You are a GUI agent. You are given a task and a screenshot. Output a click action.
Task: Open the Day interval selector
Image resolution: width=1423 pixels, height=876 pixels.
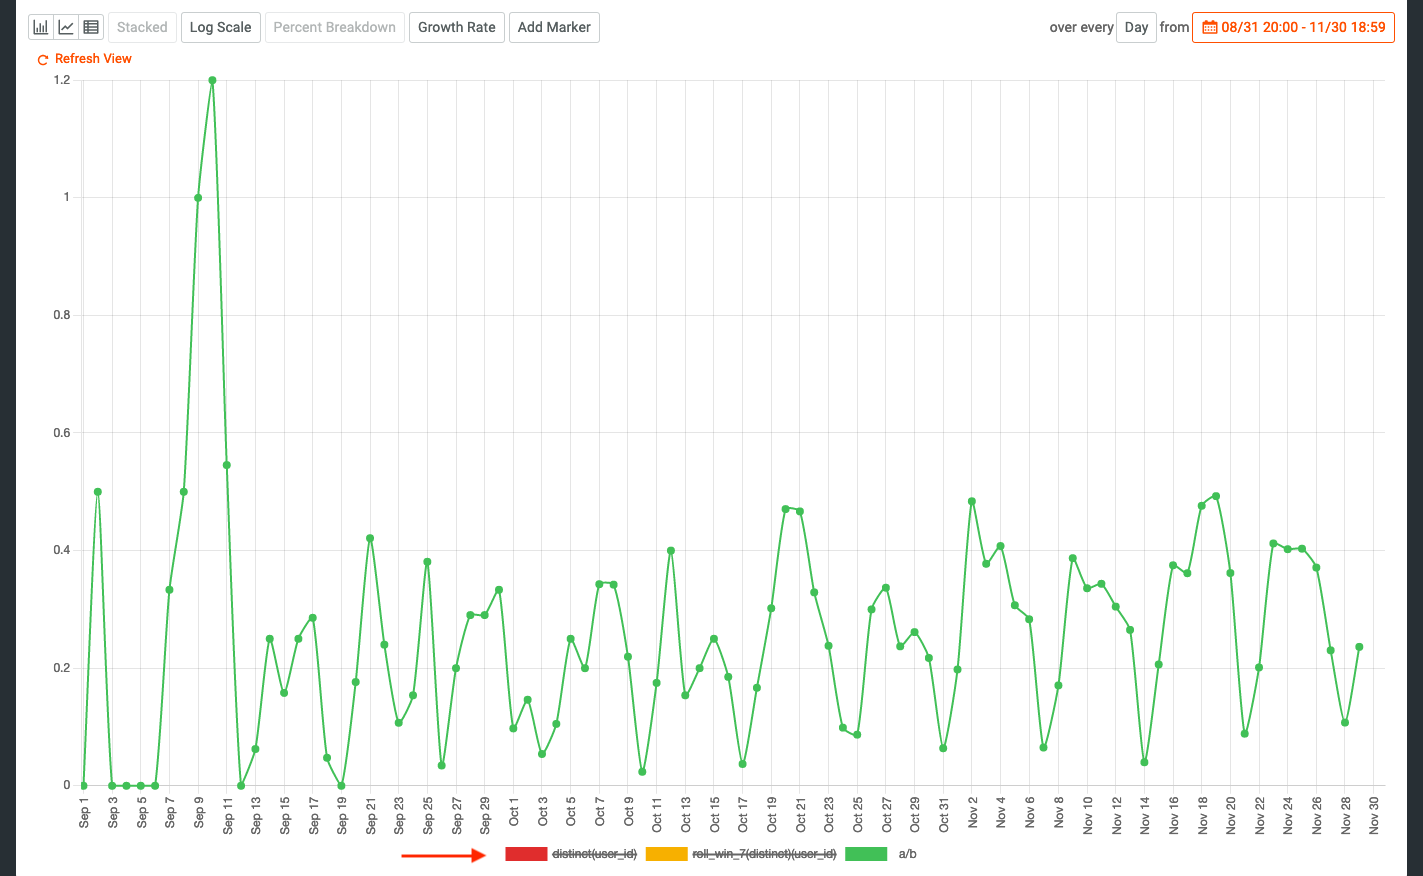pyautogui.click(x=1136, y=27)
